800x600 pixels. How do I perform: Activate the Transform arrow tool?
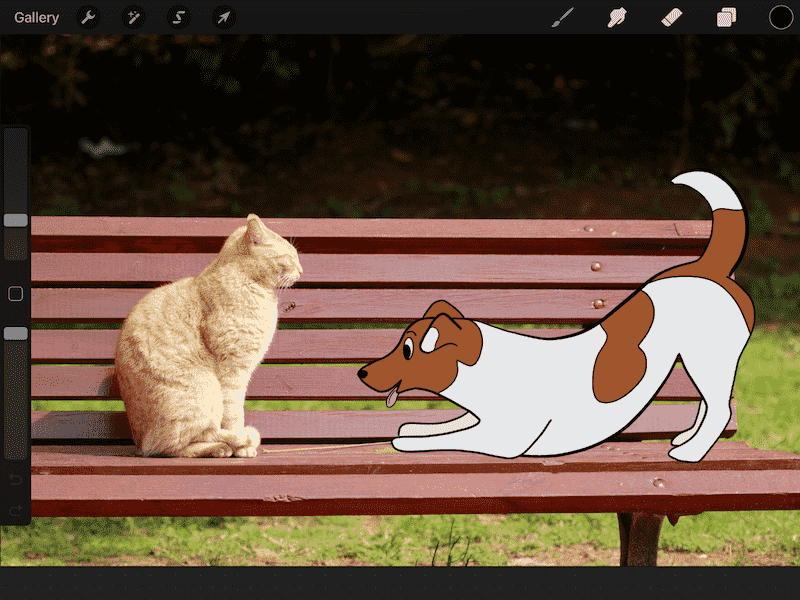click(x=223, y=18)
